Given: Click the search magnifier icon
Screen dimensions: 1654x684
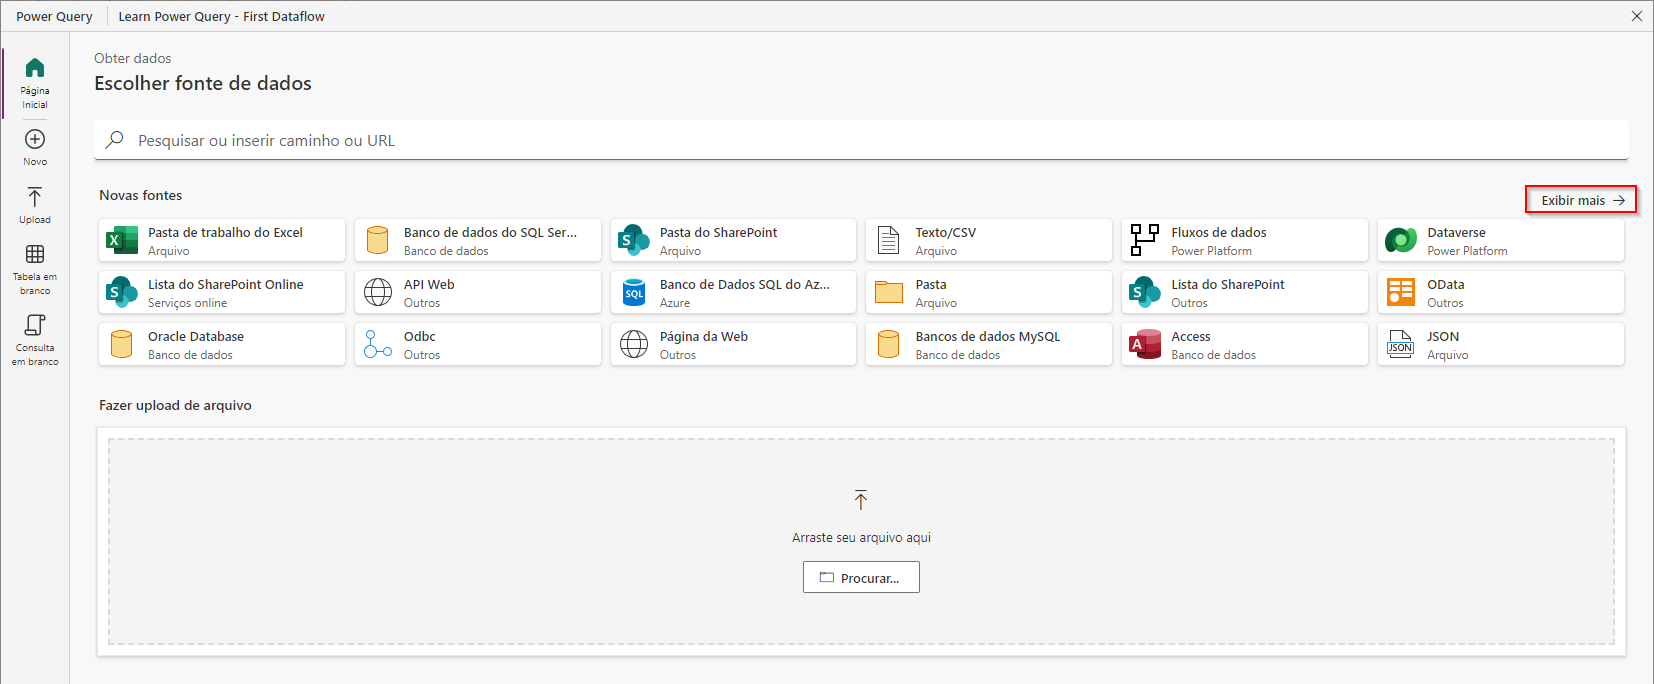Looking at the screenshot, I should click(x=115, y=140).
